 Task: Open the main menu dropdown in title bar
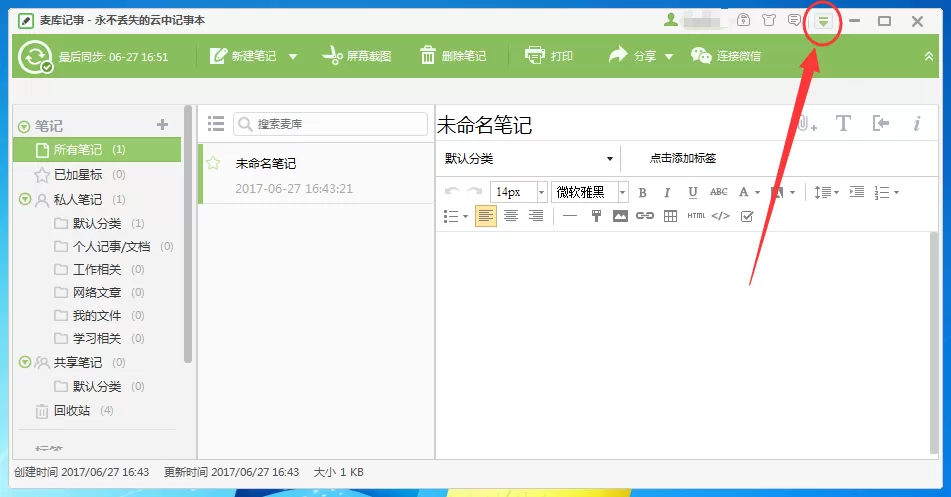[x=823, y=21]
